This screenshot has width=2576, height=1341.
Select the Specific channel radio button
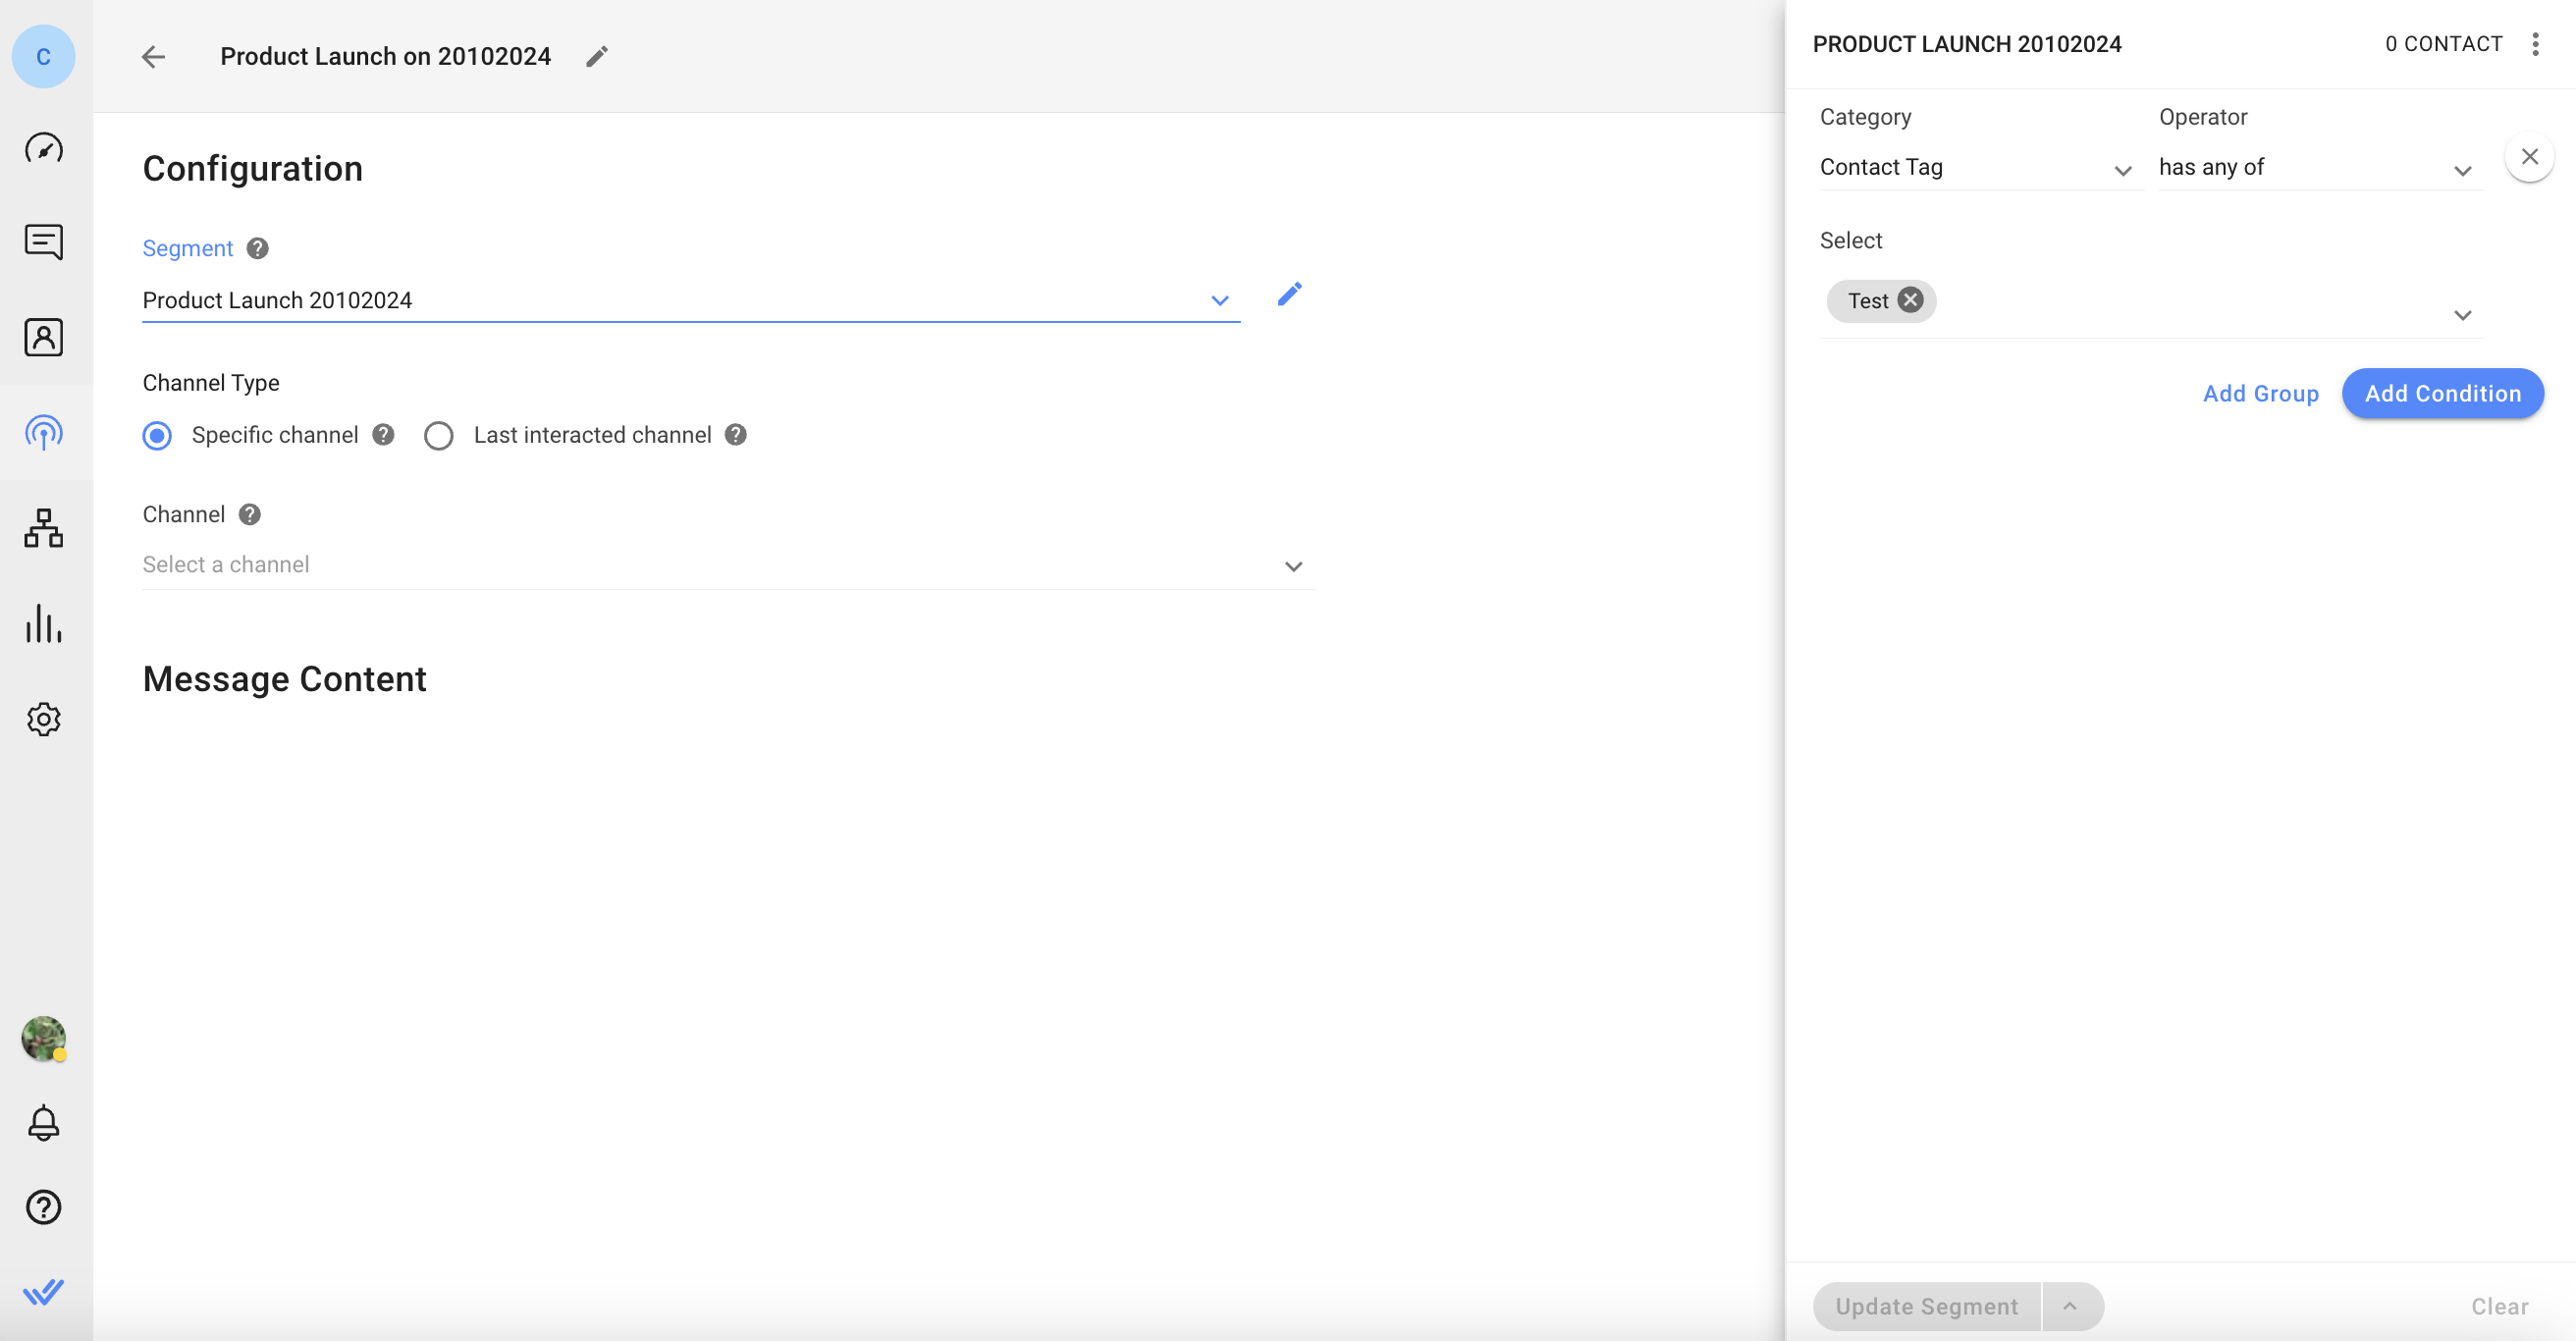pyautogui.click(x=157, y=435)
